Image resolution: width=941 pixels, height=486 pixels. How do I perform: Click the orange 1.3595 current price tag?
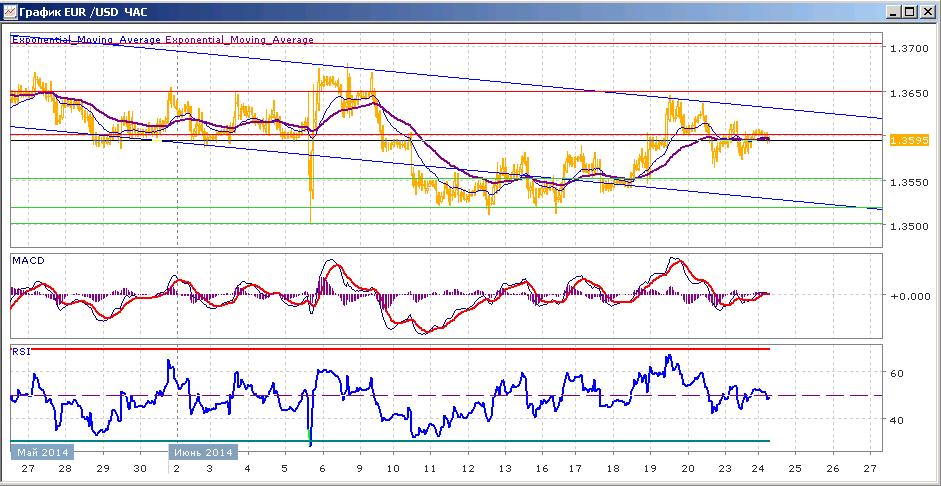click(909, 140)
